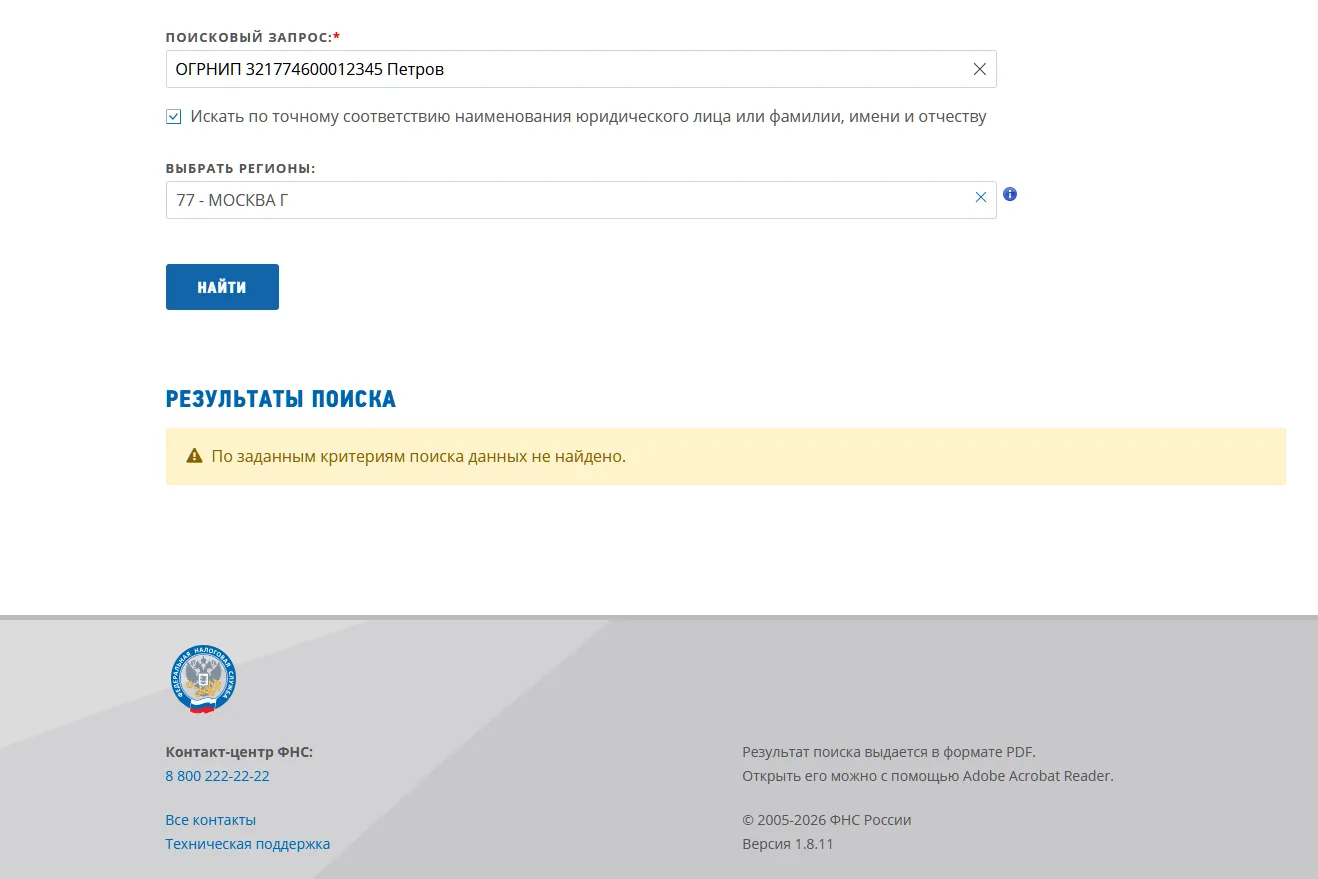Call the contact center number 8 800 222-22-22

[x=217, y=776]
